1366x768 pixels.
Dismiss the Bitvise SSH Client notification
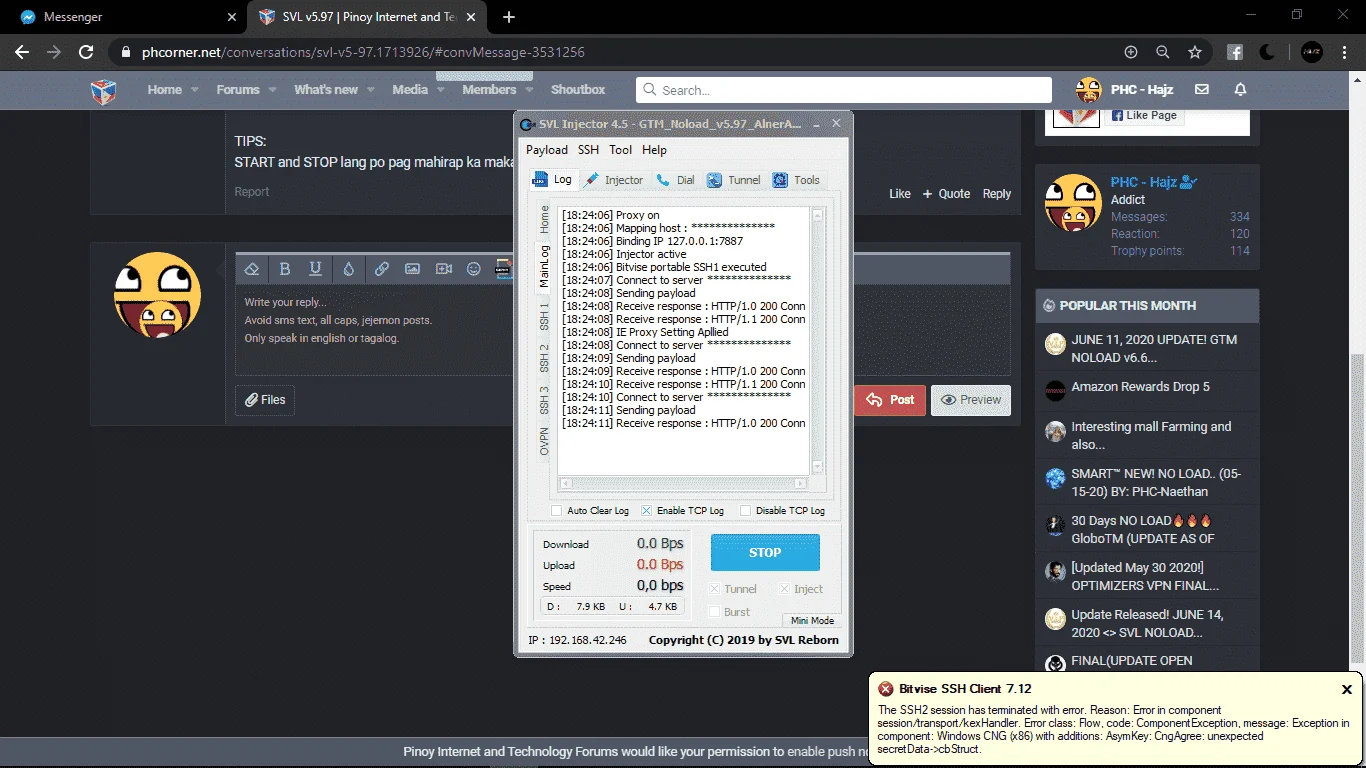pyautogui.click(x=1347, y=689)
